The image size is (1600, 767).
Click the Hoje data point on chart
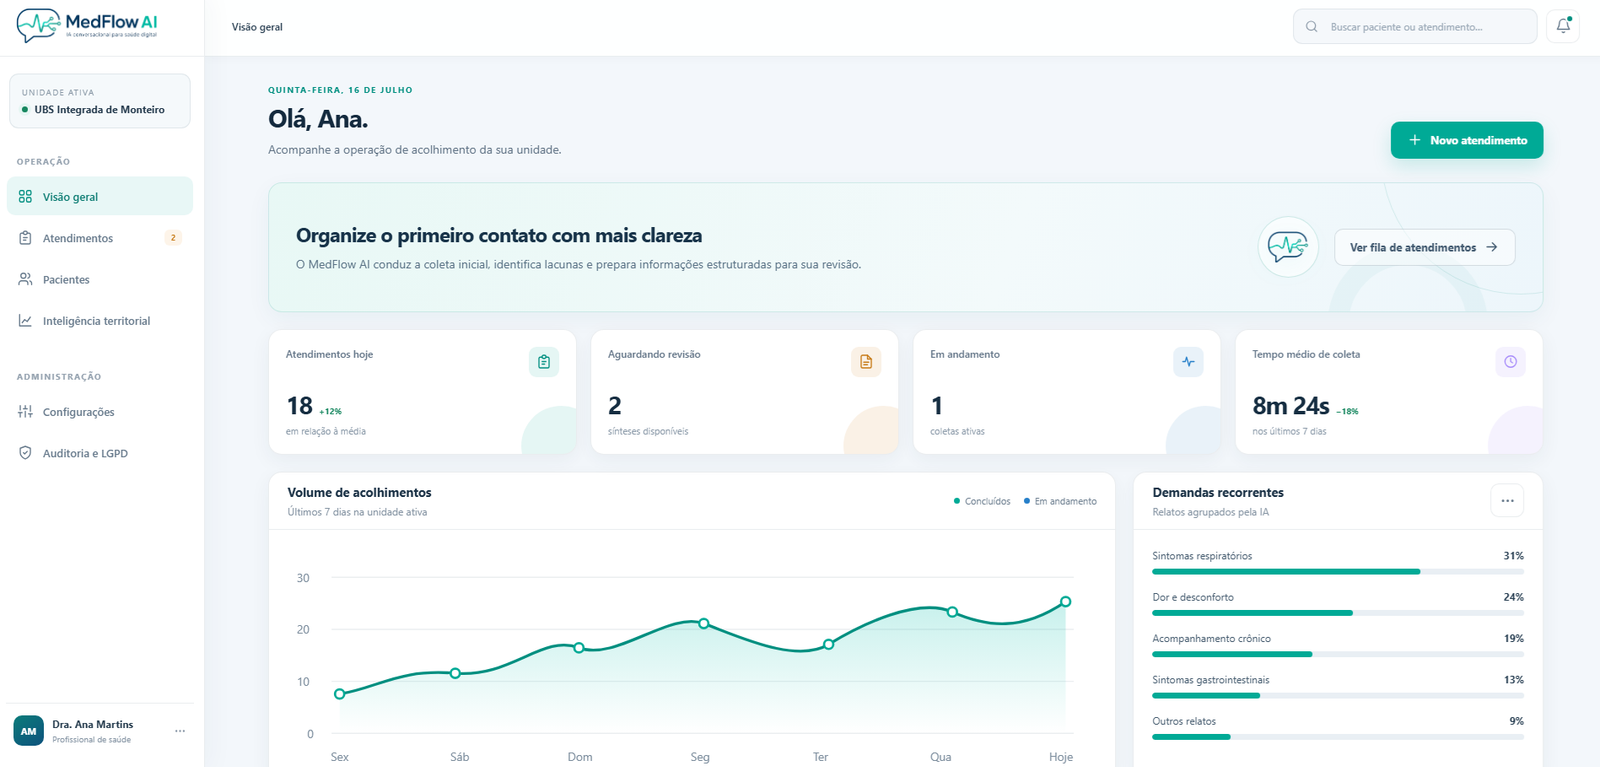pos(1065,601)
